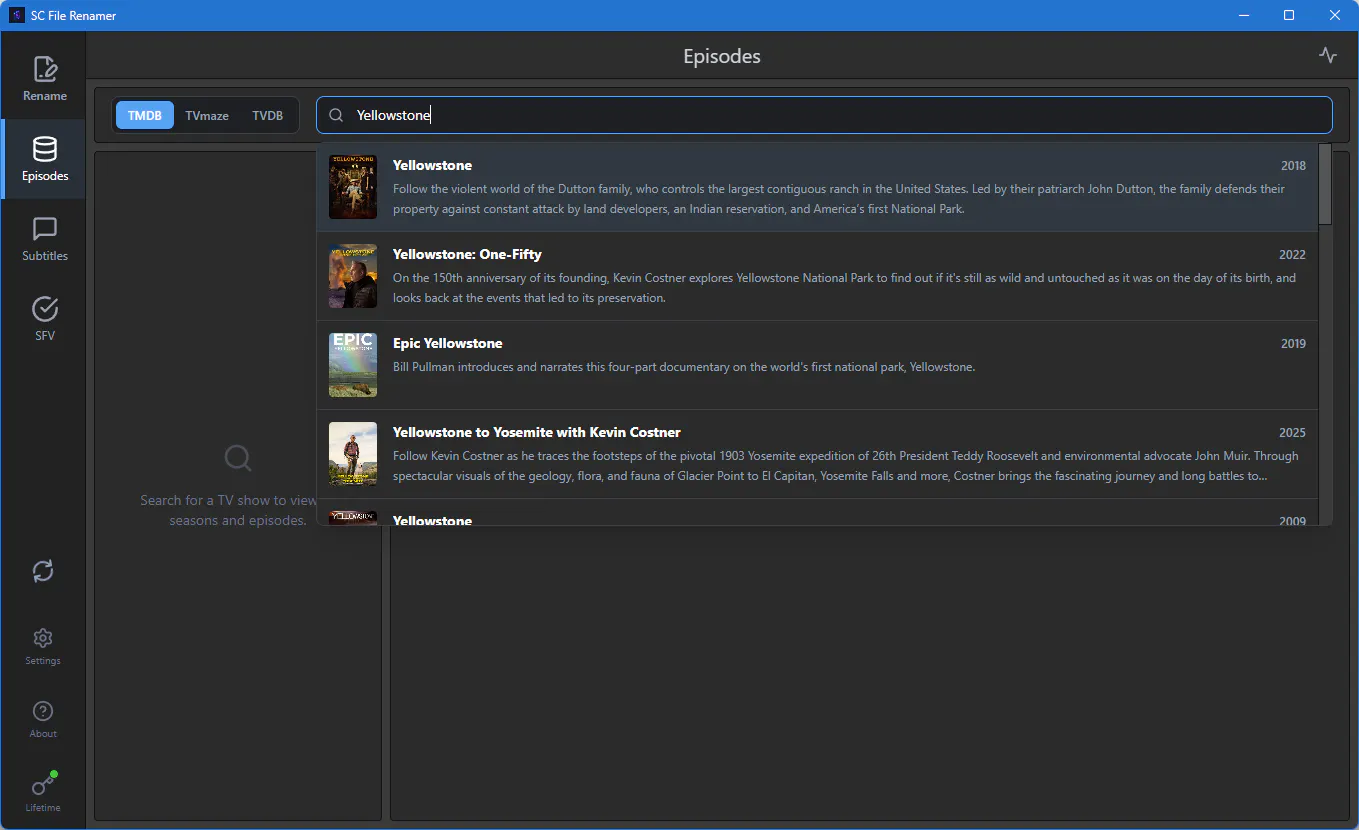Click the 150th anniversary description text

click(x=844, y=288)
